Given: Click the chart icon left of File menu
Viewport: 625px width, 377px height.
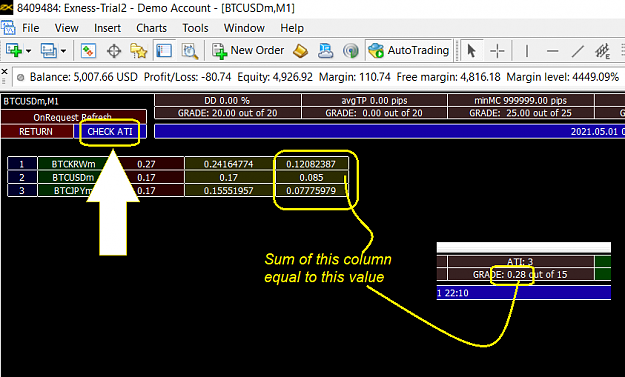Looking at the screenshot, I should pos(8,28).
